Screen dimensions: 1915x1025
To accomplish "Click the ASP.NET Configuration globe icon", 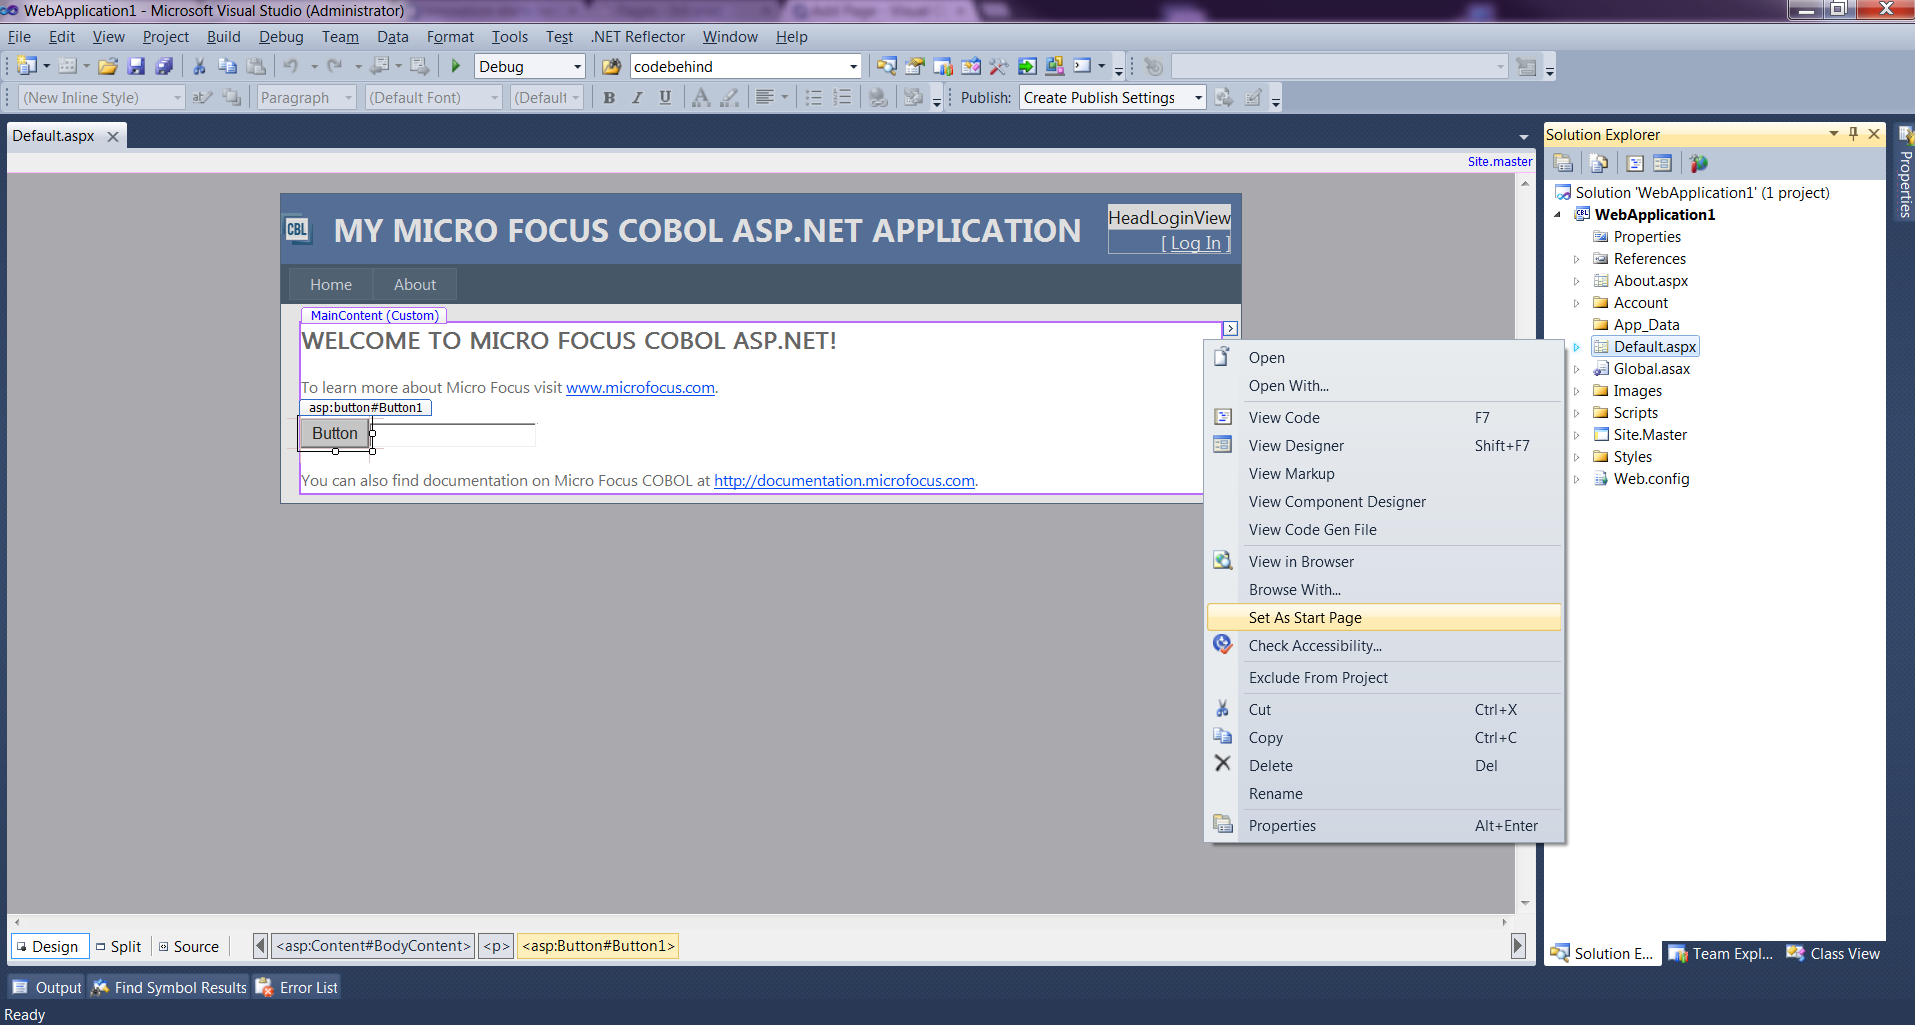I will click(x=1698, y=163).
